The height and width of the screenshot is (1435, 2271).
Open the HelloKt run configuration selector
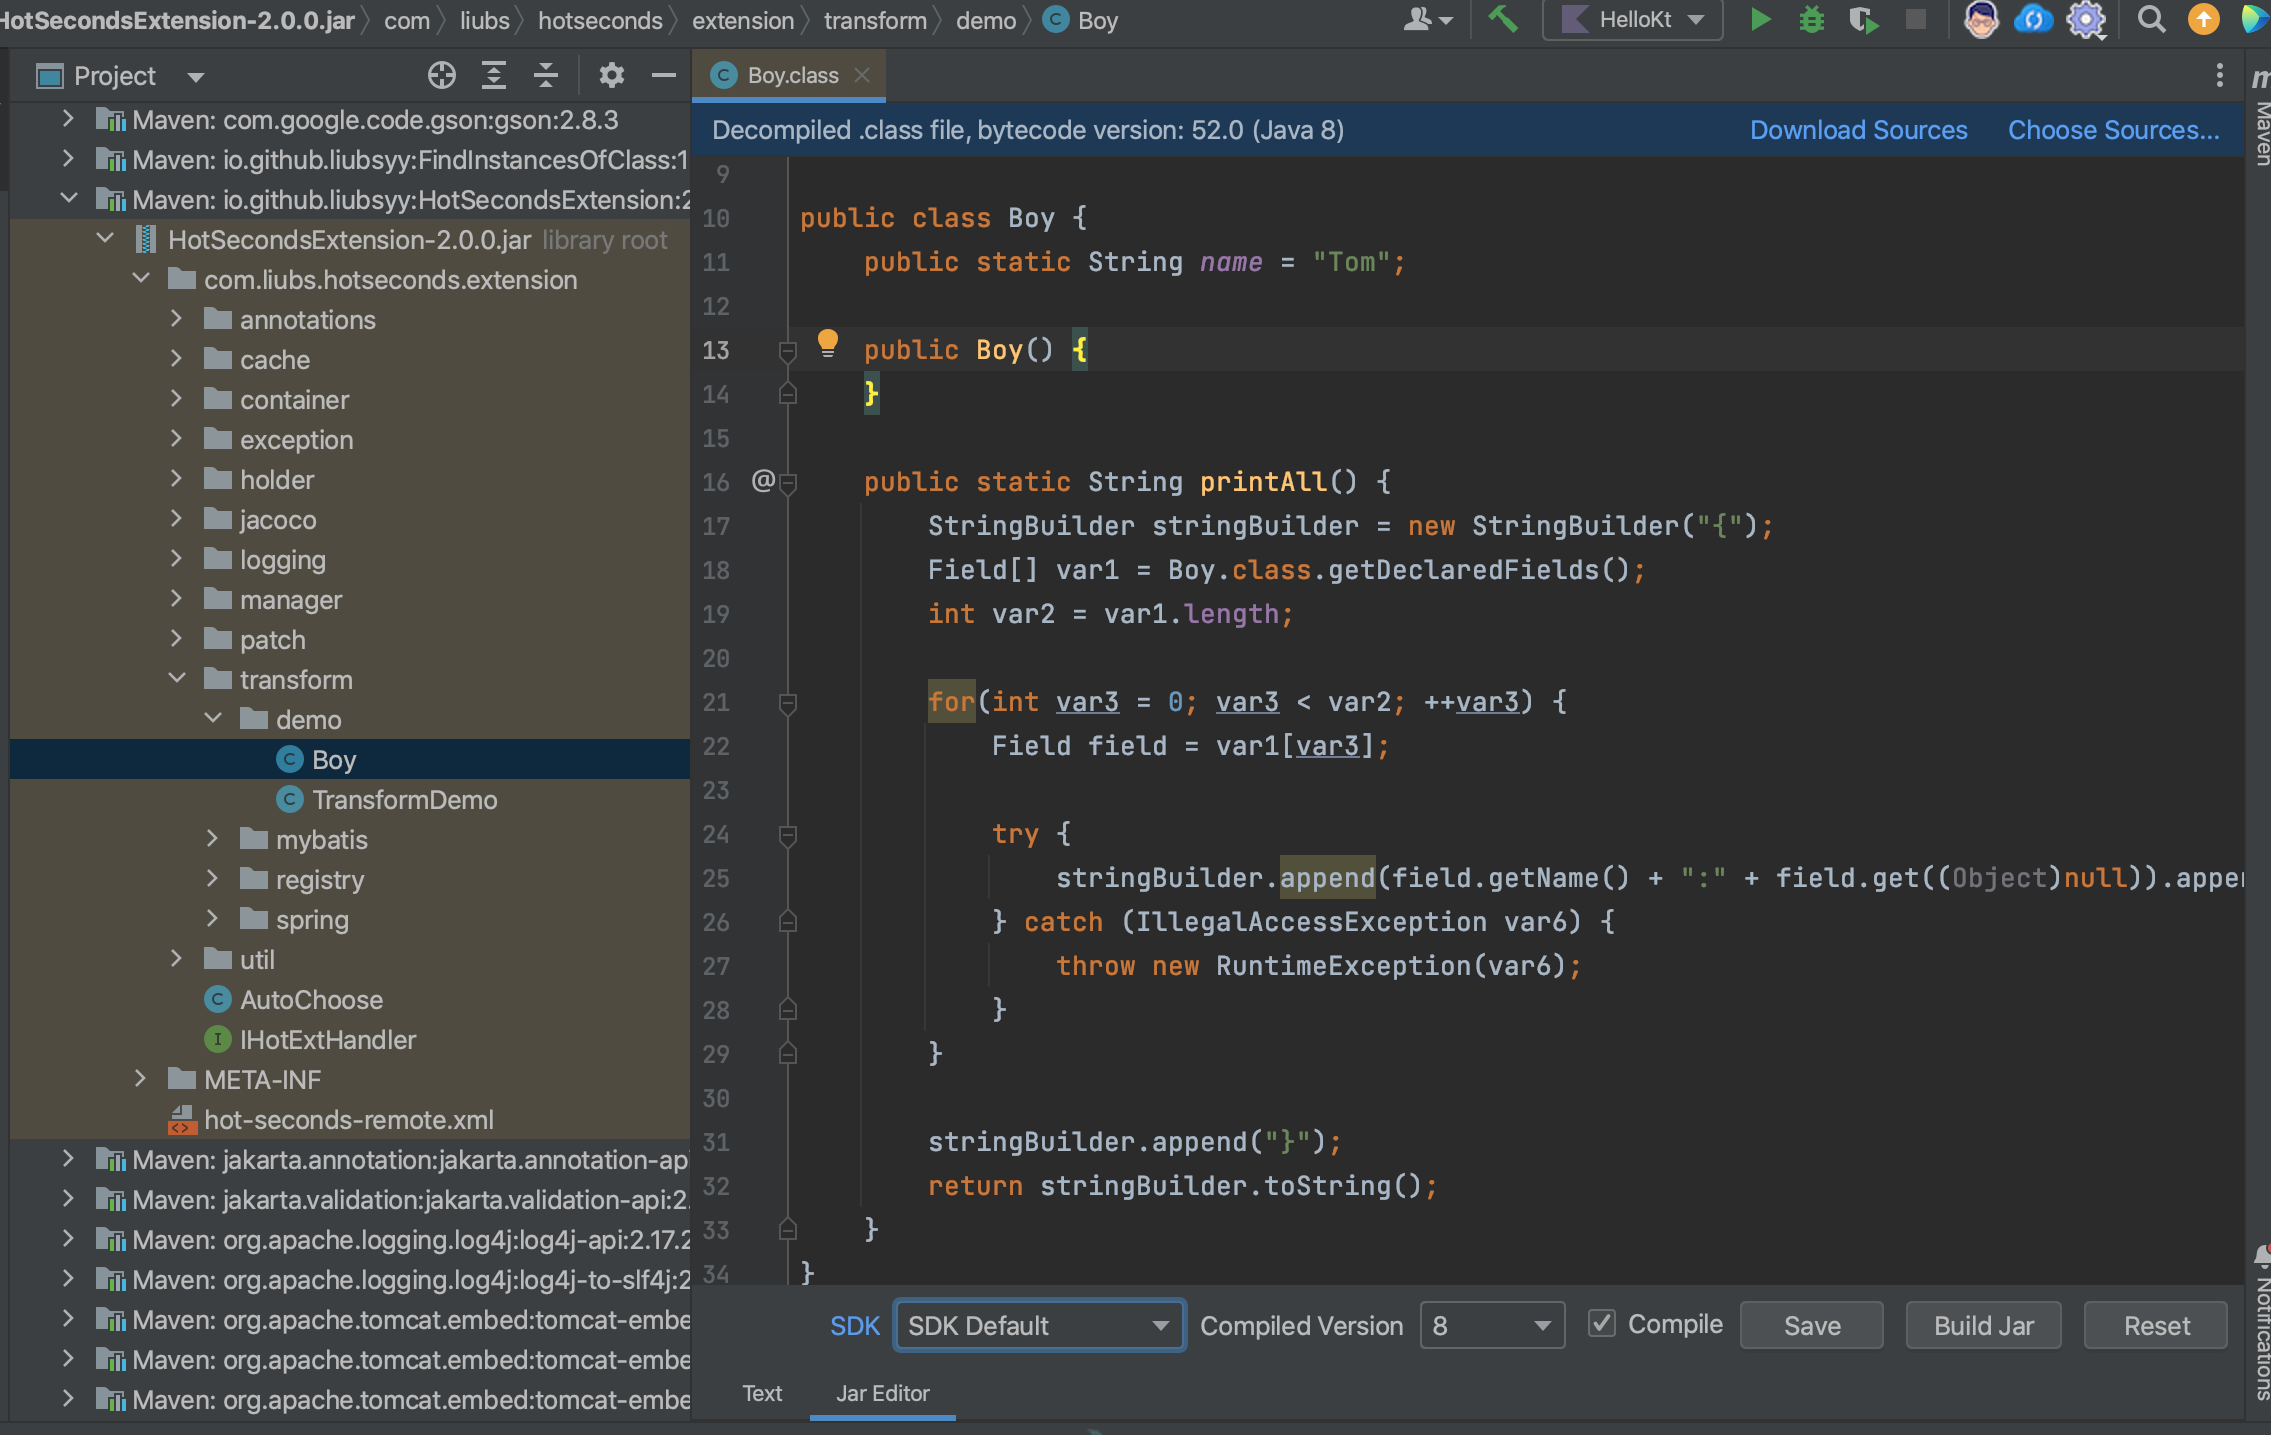click(1633, 20)
